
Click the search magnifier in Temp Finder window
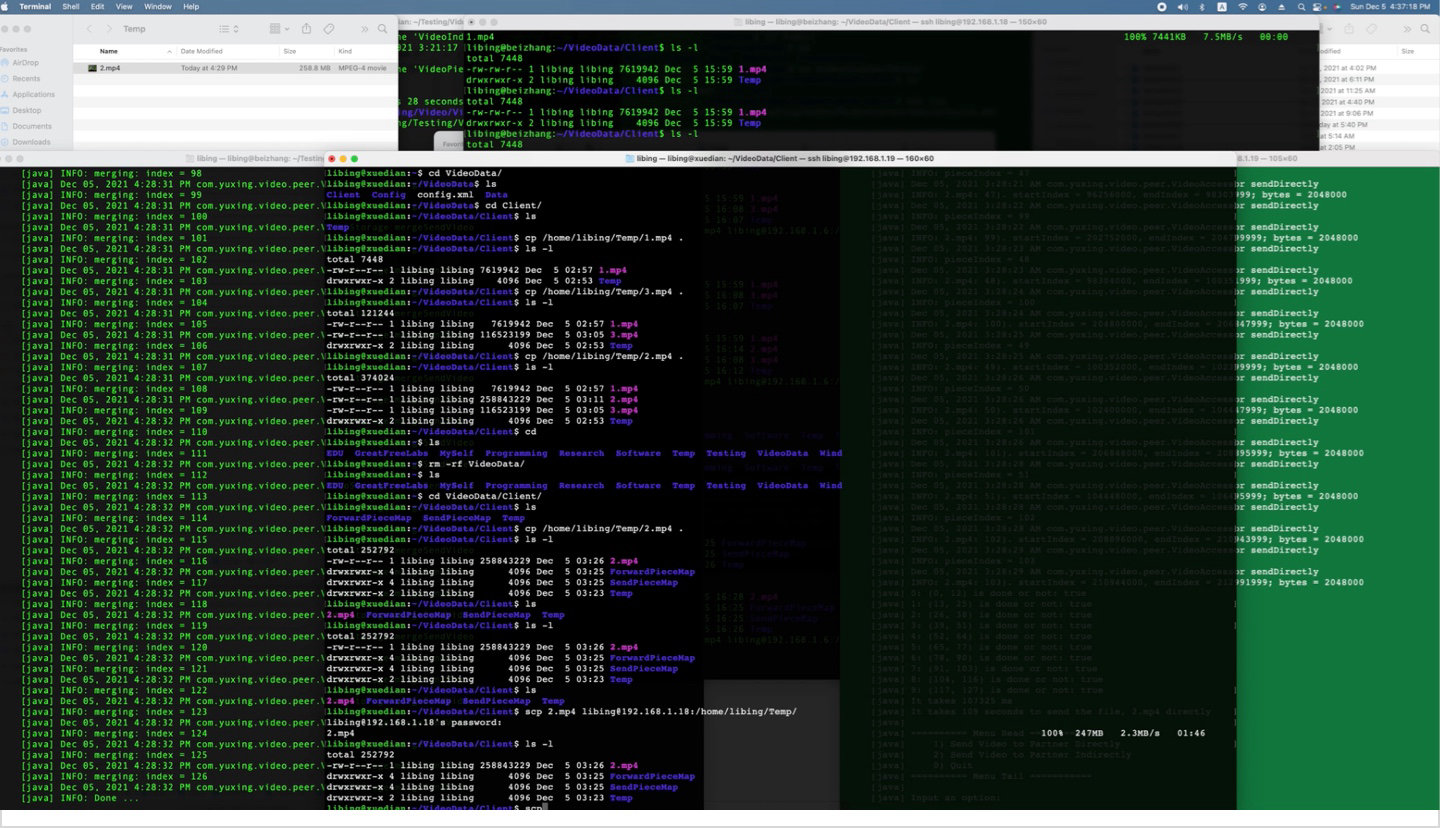point(384,29)
